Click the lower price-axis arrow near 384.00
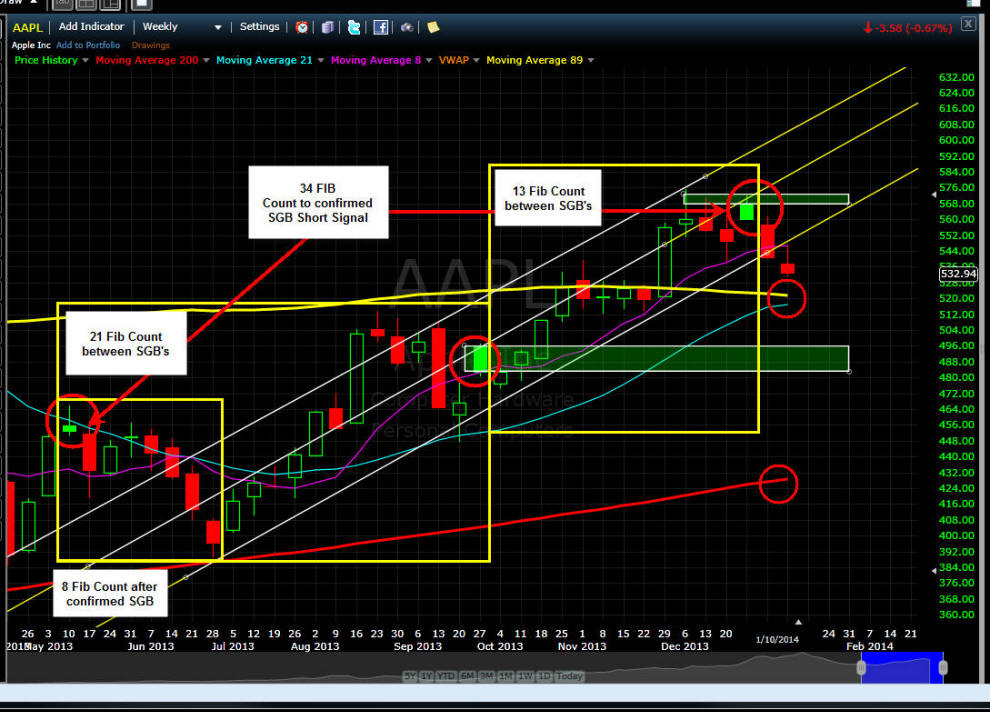This screenshot has width=990, height=712. 934,571
